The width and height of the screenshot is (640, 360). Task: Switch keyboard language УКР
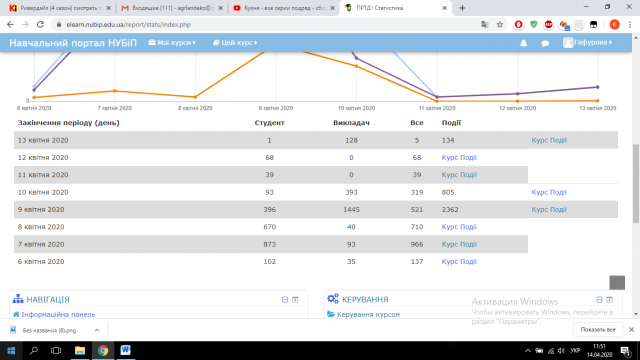pos(576,351)
